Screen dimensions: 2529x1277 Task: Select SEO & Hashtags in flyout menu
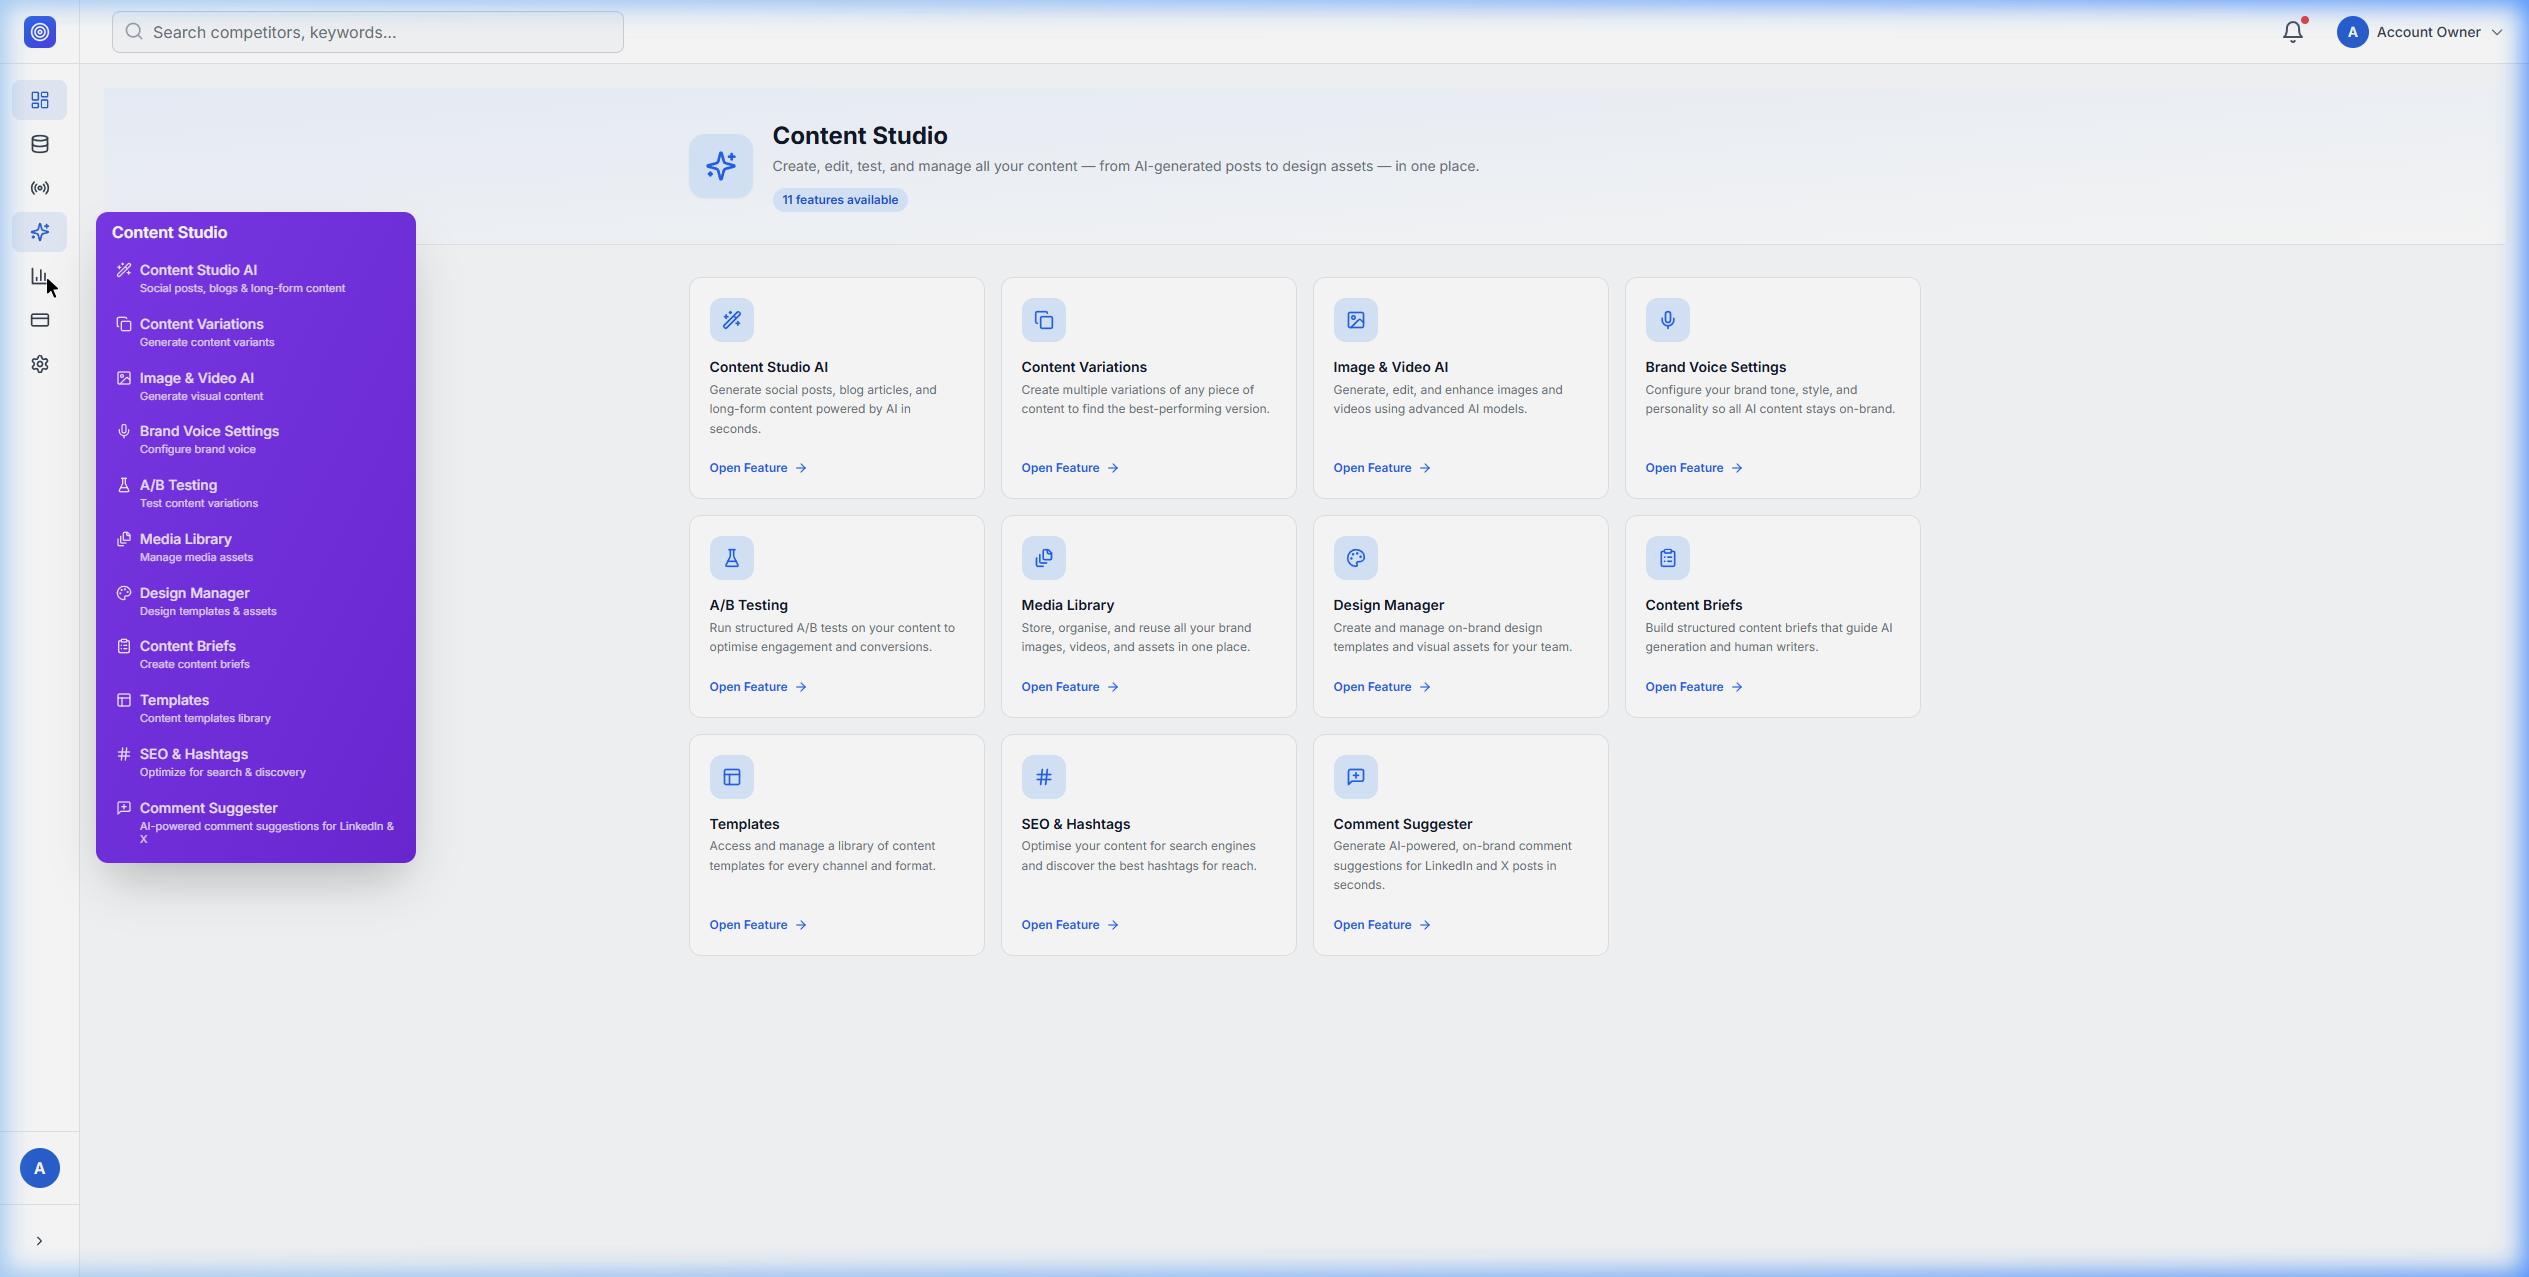(256, 762)
